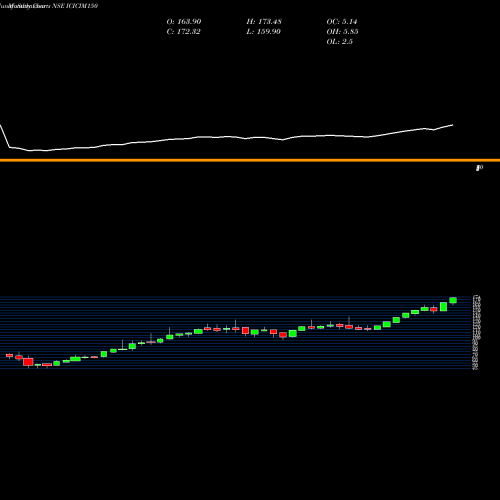Click the 'OC: 5.14' value
This screenshot has width=500, height=500.
pyautogui.click(x=342, y=22)
